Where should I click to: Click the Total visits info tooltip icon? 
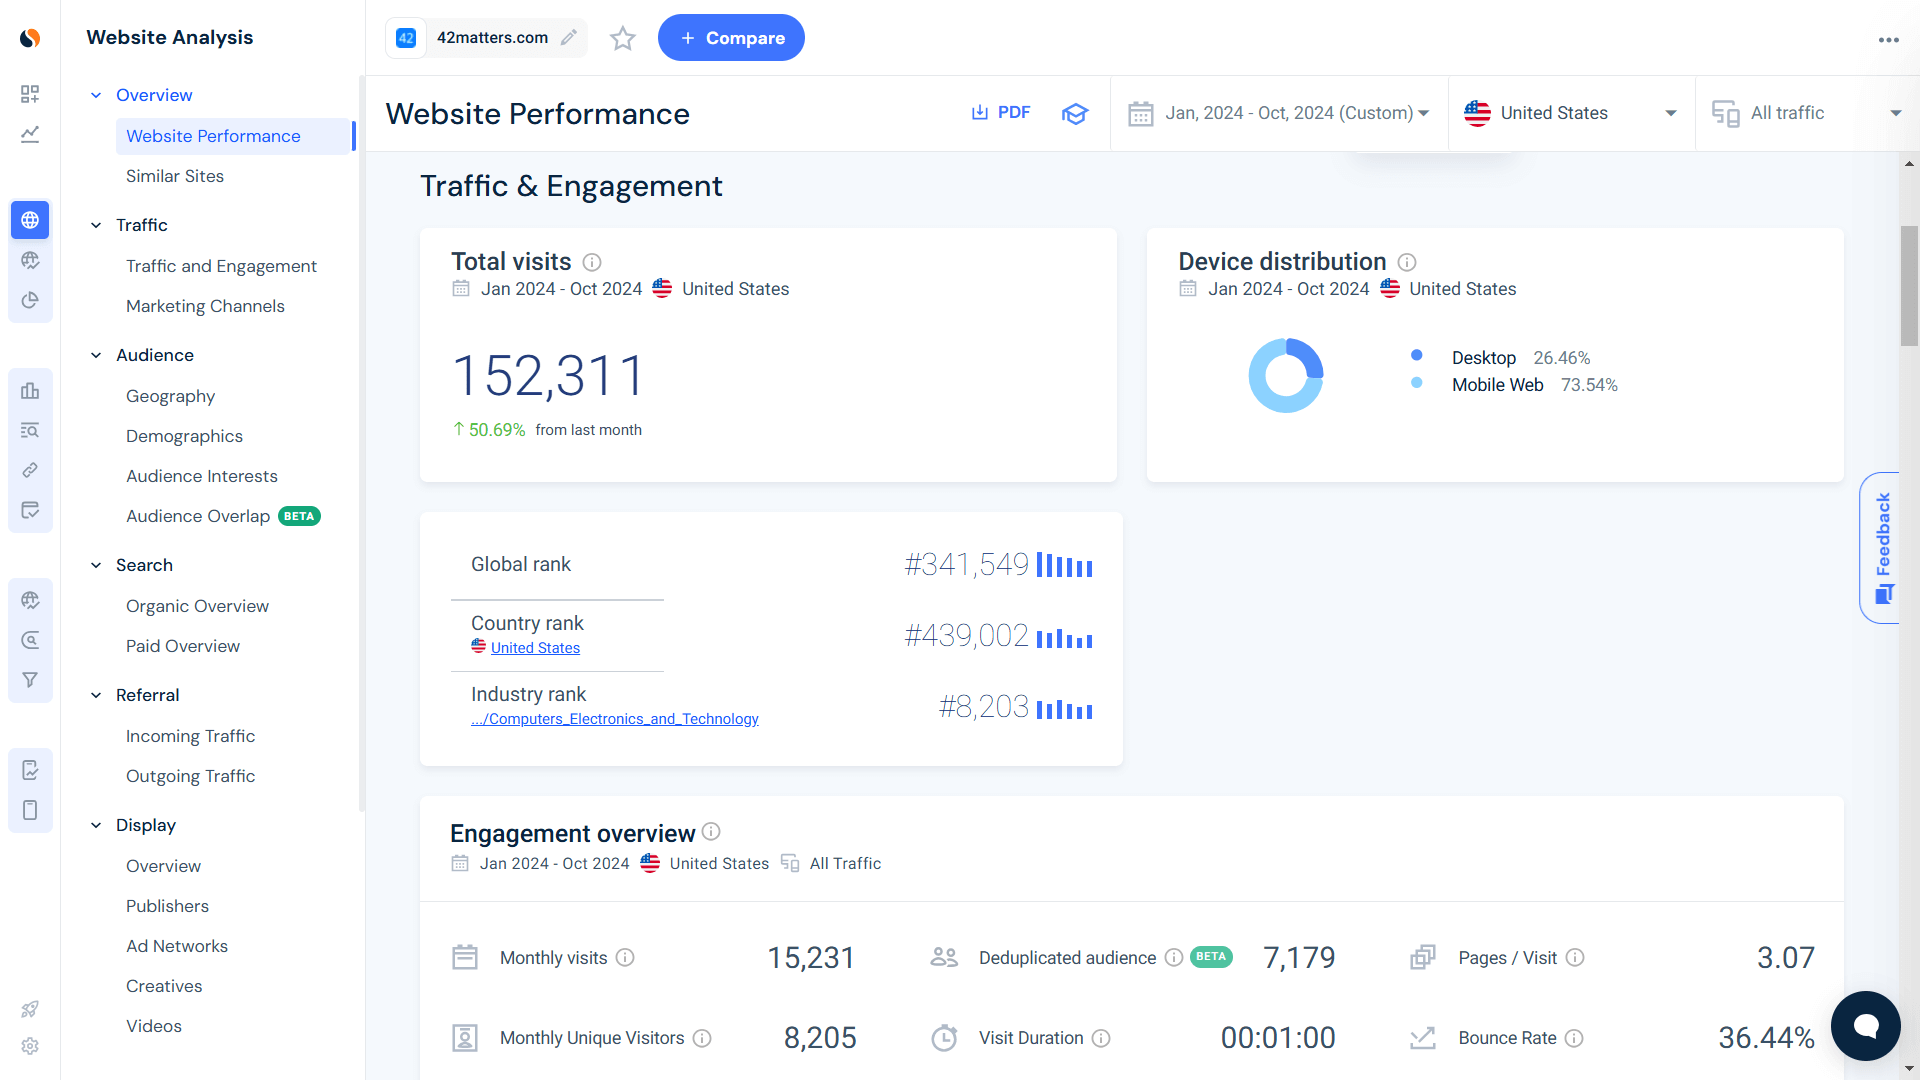coord(592,262)
